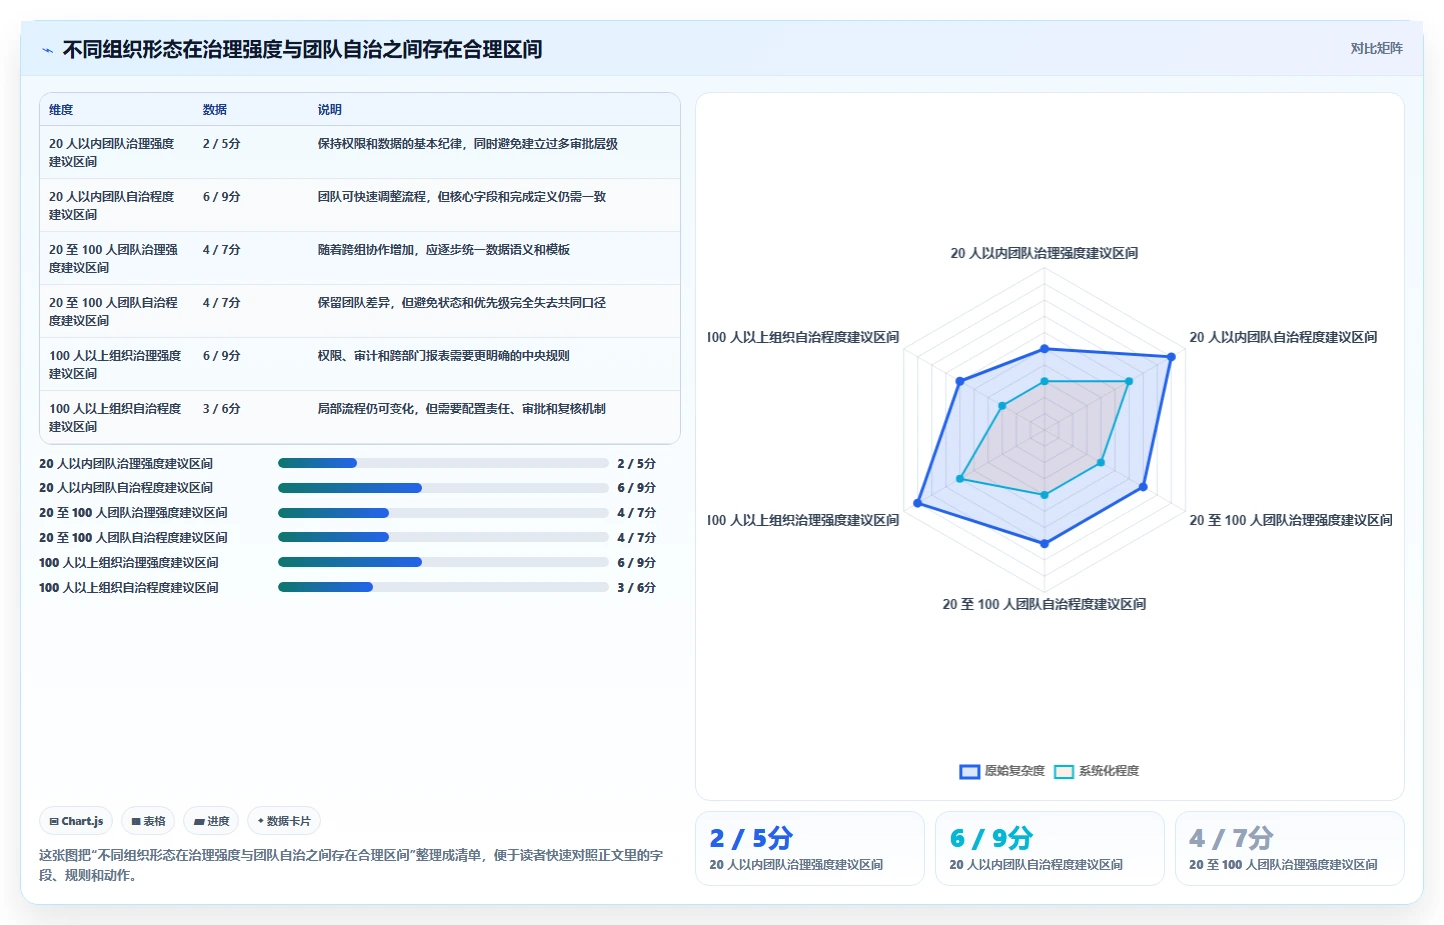This screenshot has height=925, width=1444.
Task: Select table cell 3 / 6分
Action: [222, 409]
